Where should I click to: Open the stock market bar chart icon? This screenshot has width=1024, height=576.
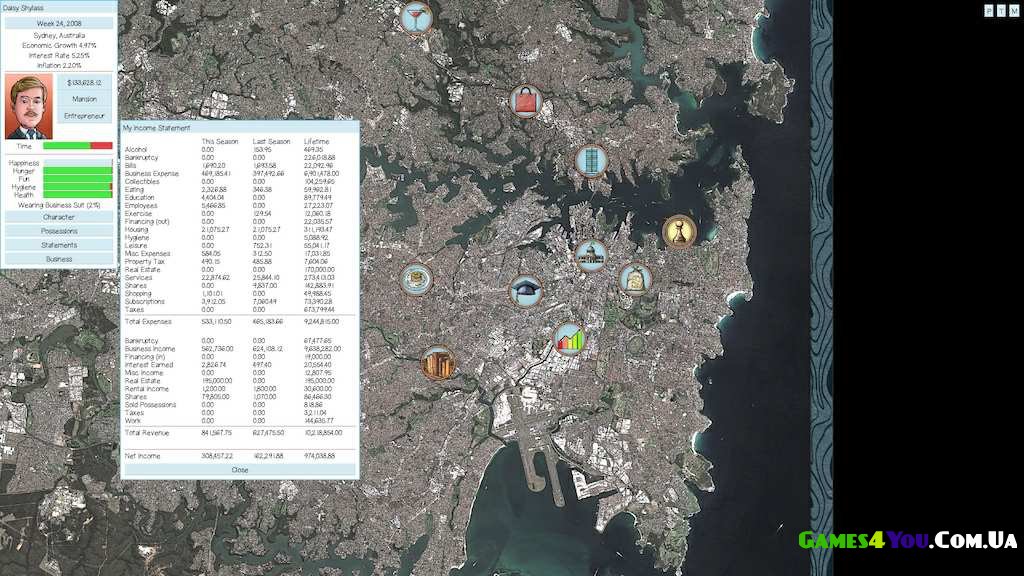(569, 339)
